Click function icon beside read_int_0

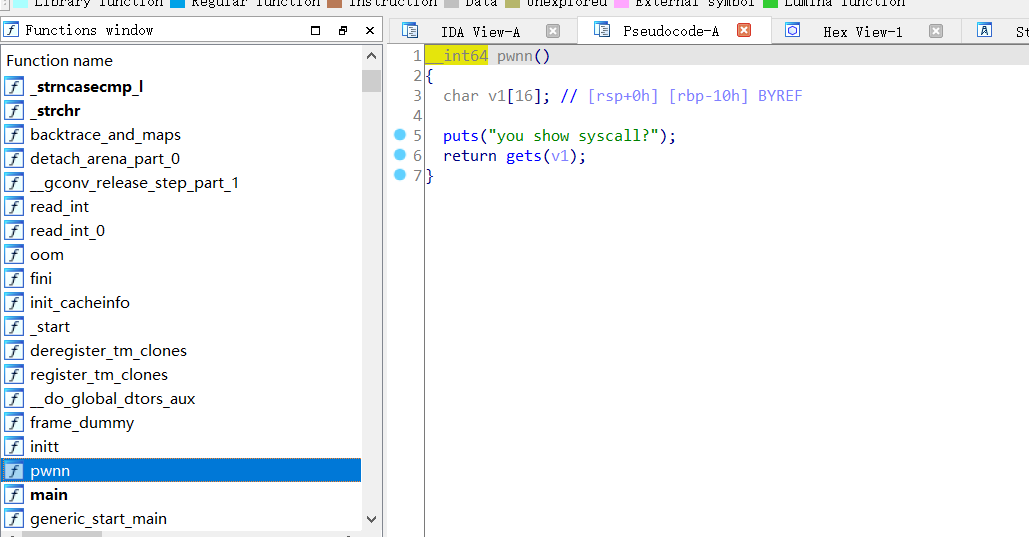[14, 230]
